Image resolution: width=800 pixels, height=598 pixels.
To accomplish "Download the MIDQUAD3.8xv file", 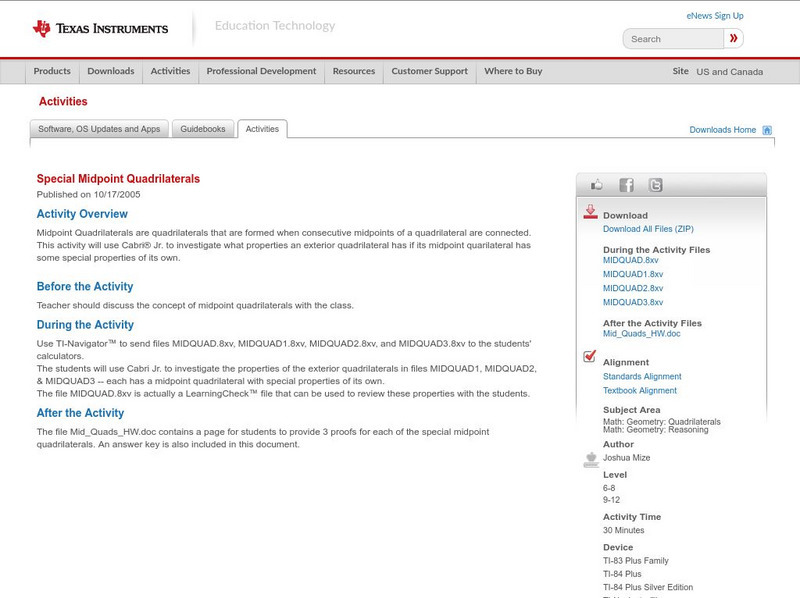I will [633, 303].
